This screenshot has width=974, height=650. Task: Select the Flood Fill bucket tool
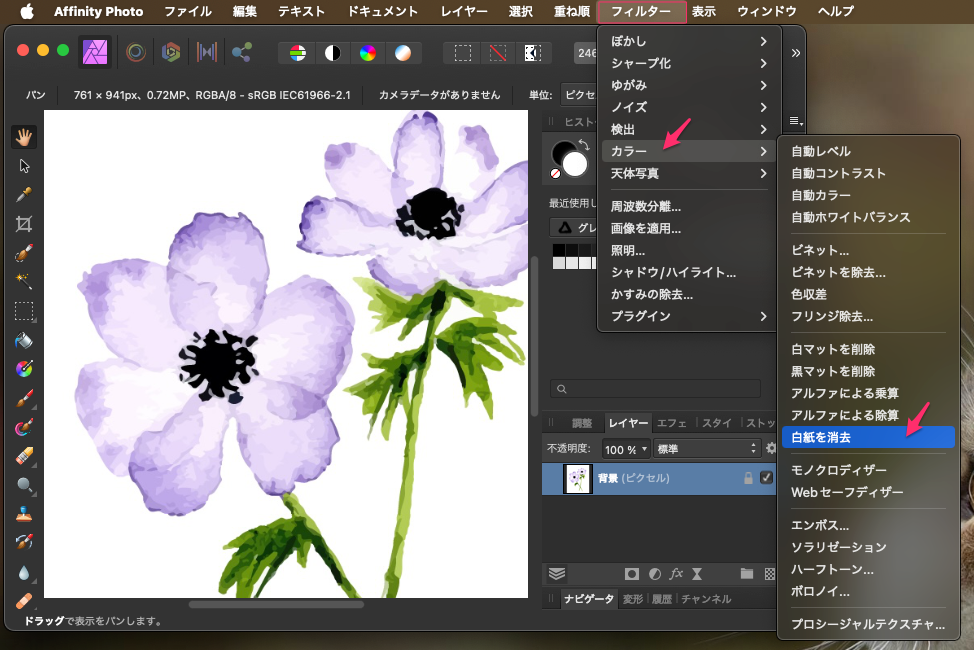tap(24, 340)
